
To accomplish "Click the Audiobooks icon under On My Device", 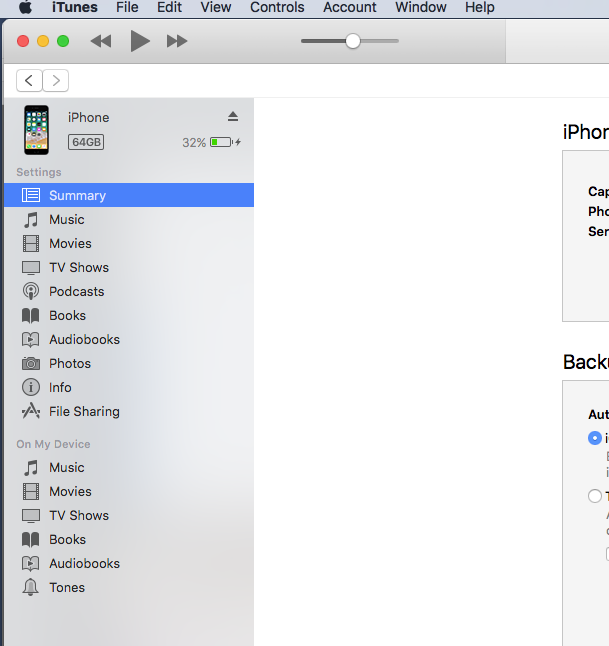I will point(31,564).
